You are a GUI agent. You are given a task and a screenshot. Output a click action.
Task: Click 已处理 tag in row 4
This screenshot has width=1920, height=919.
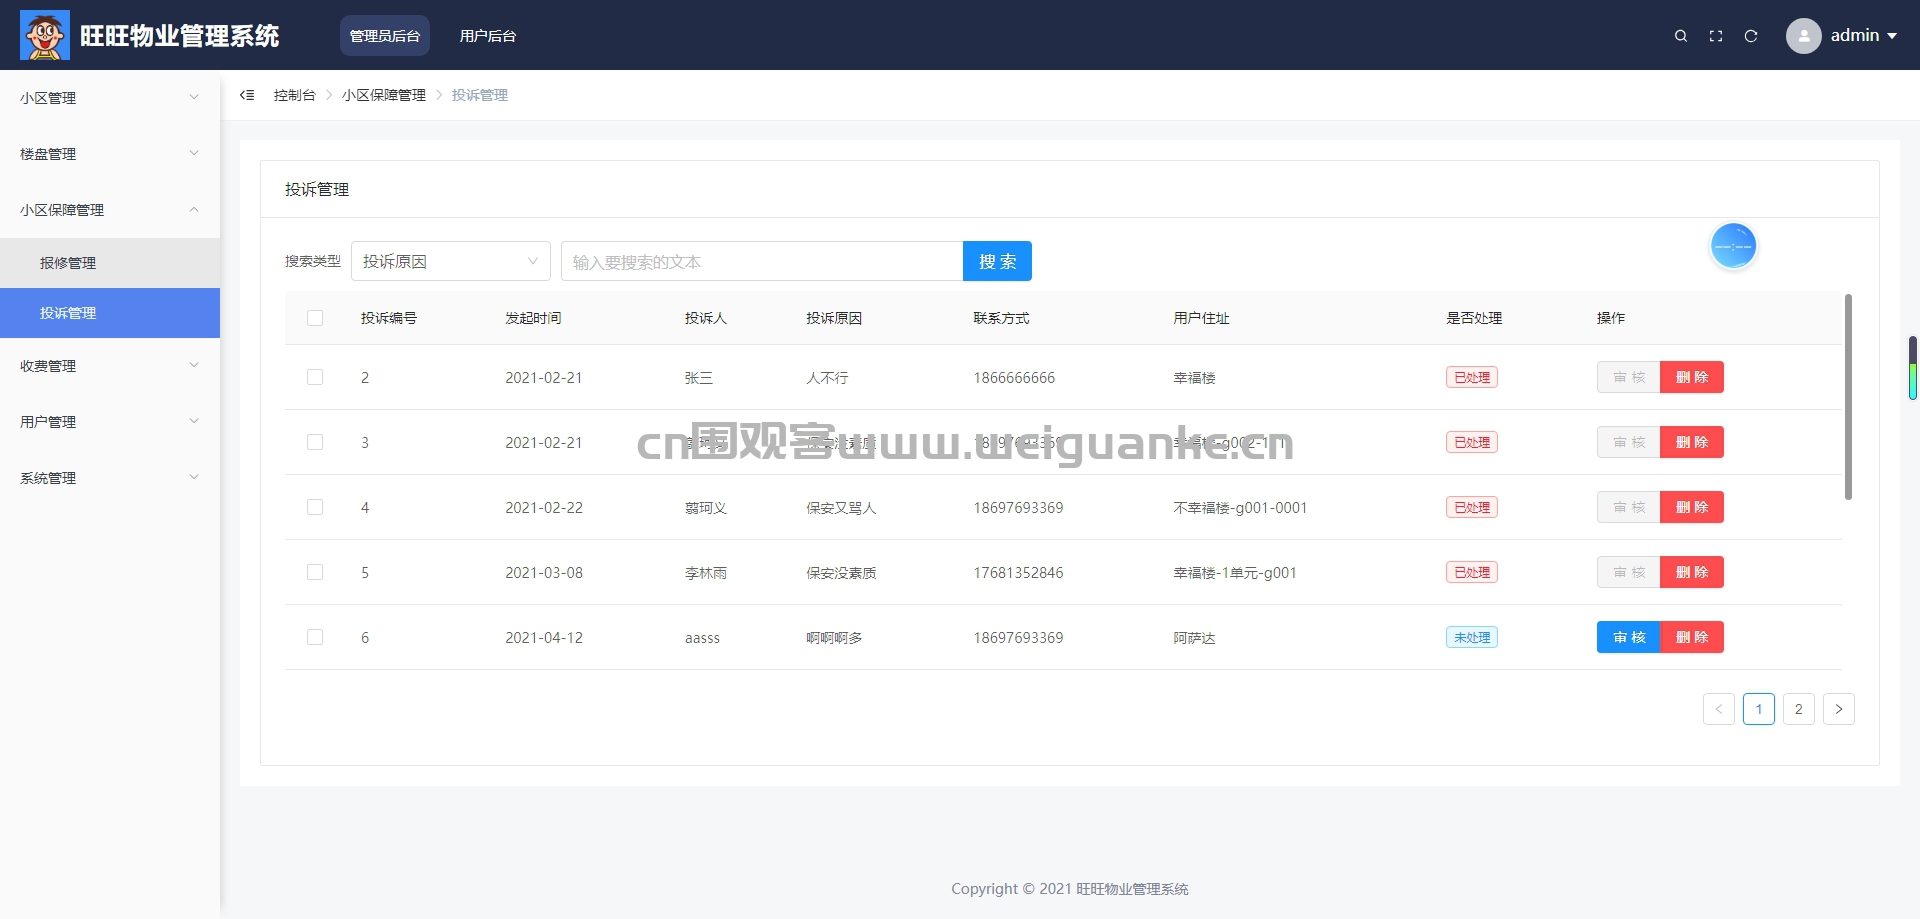click(x=1472, y=507)
